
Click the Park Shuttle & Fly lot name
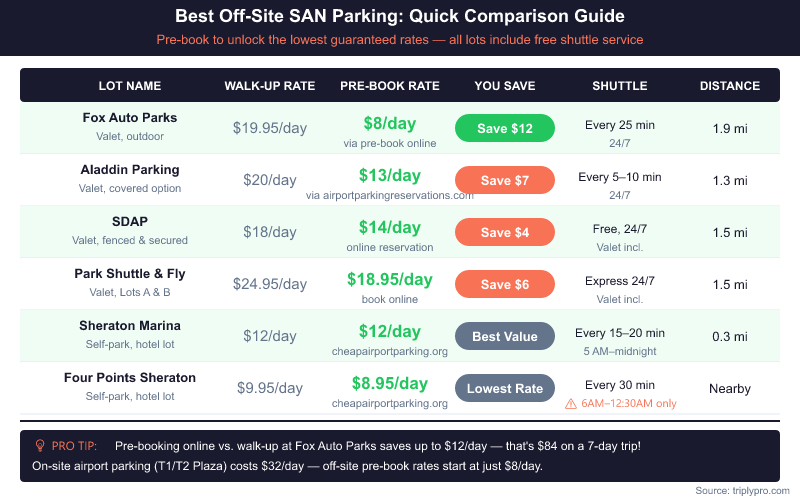pos(130,274)
